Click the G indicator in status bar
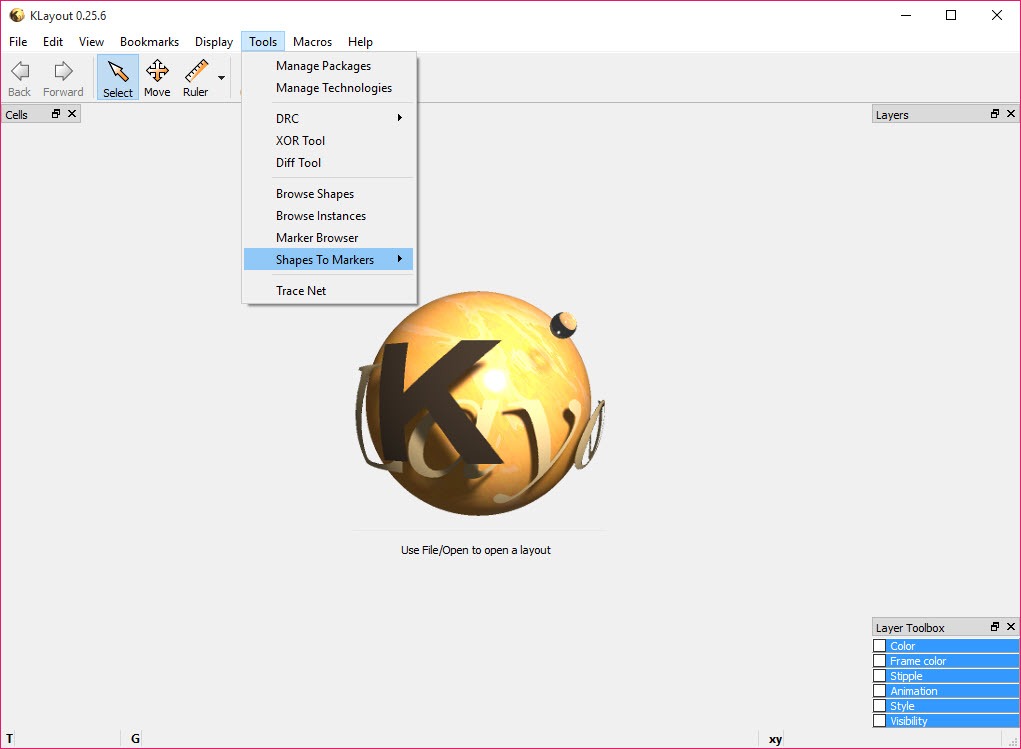 tap(135, 739)
